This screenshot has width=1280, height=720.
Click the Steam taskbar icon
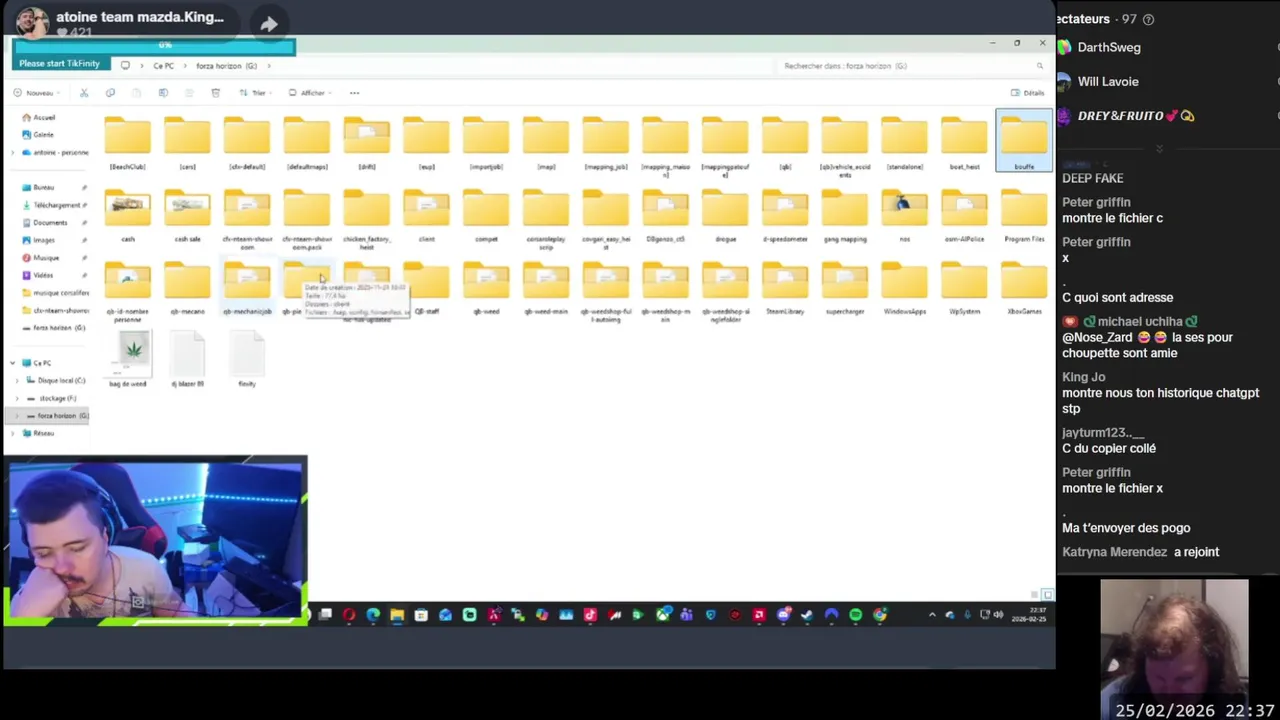click(x=807, y=615)
